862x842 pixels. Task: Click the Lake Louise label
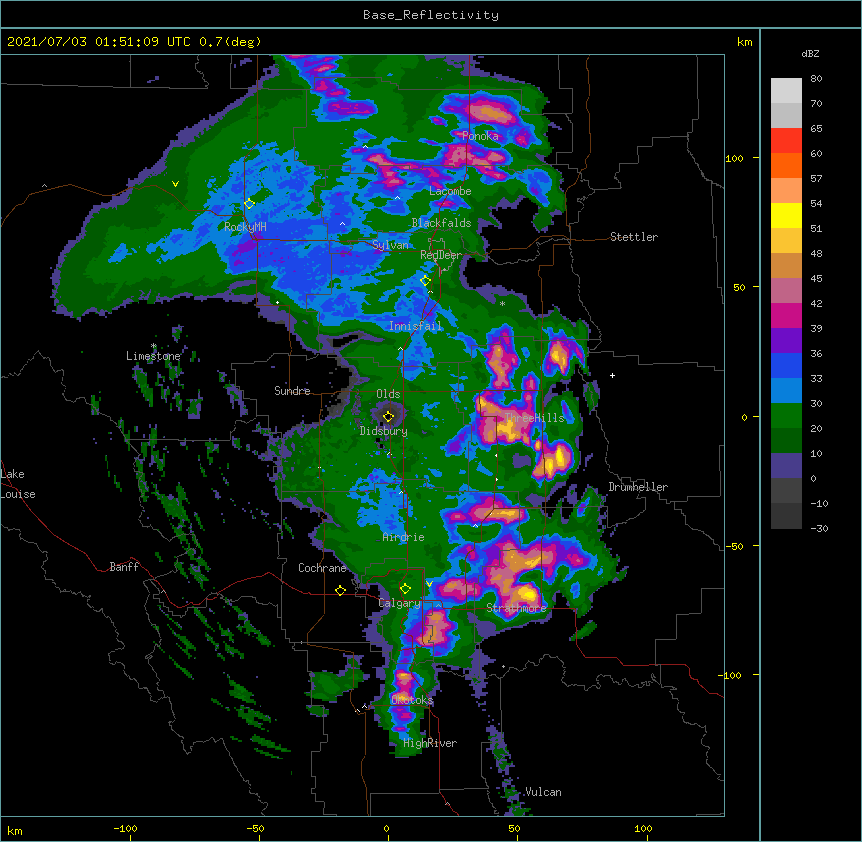18,484
